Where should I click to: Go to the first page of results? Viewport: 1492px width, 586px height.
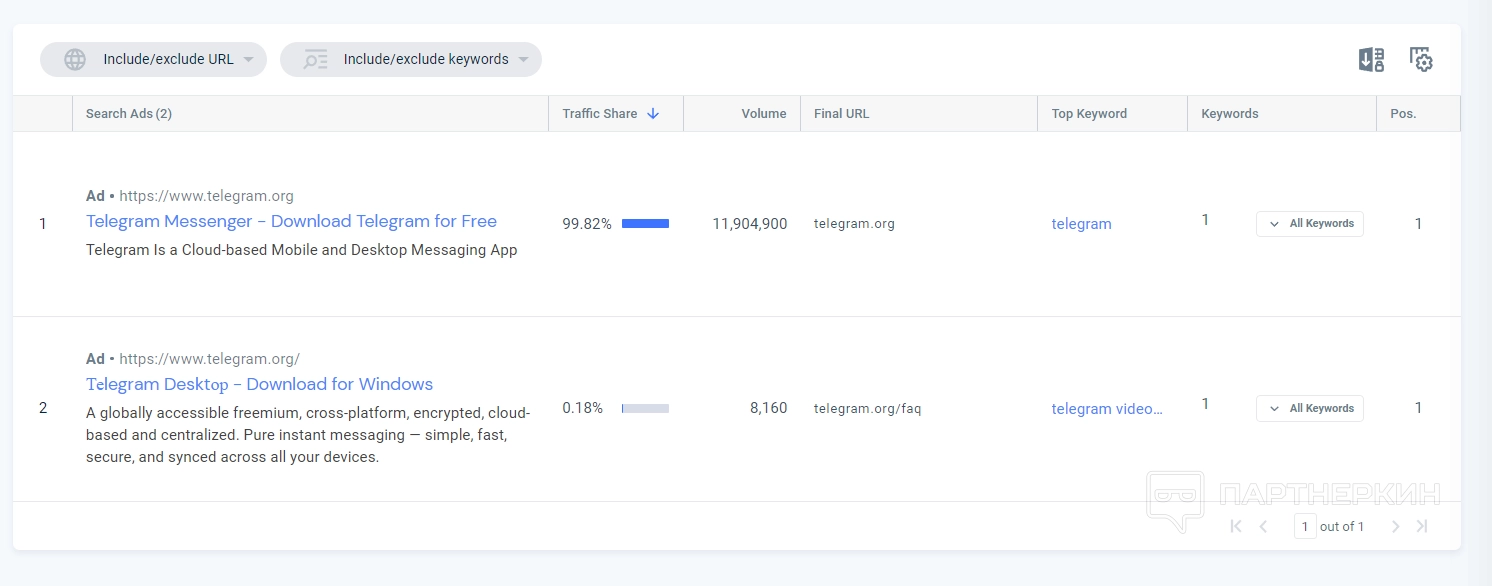pos(1236,526)
